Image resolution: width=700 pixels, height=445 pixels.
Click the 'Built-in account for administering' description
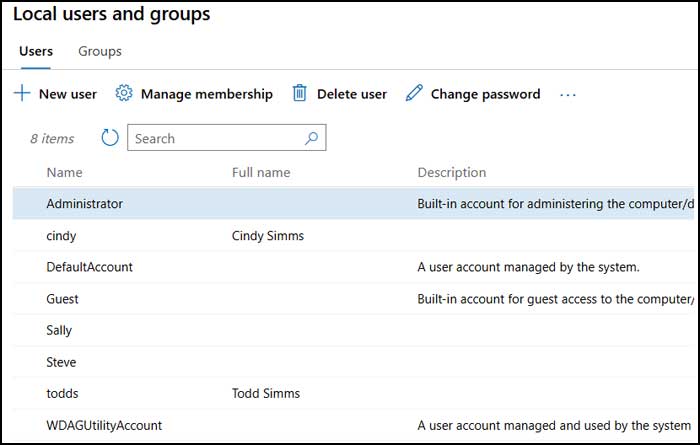point(556,204)
